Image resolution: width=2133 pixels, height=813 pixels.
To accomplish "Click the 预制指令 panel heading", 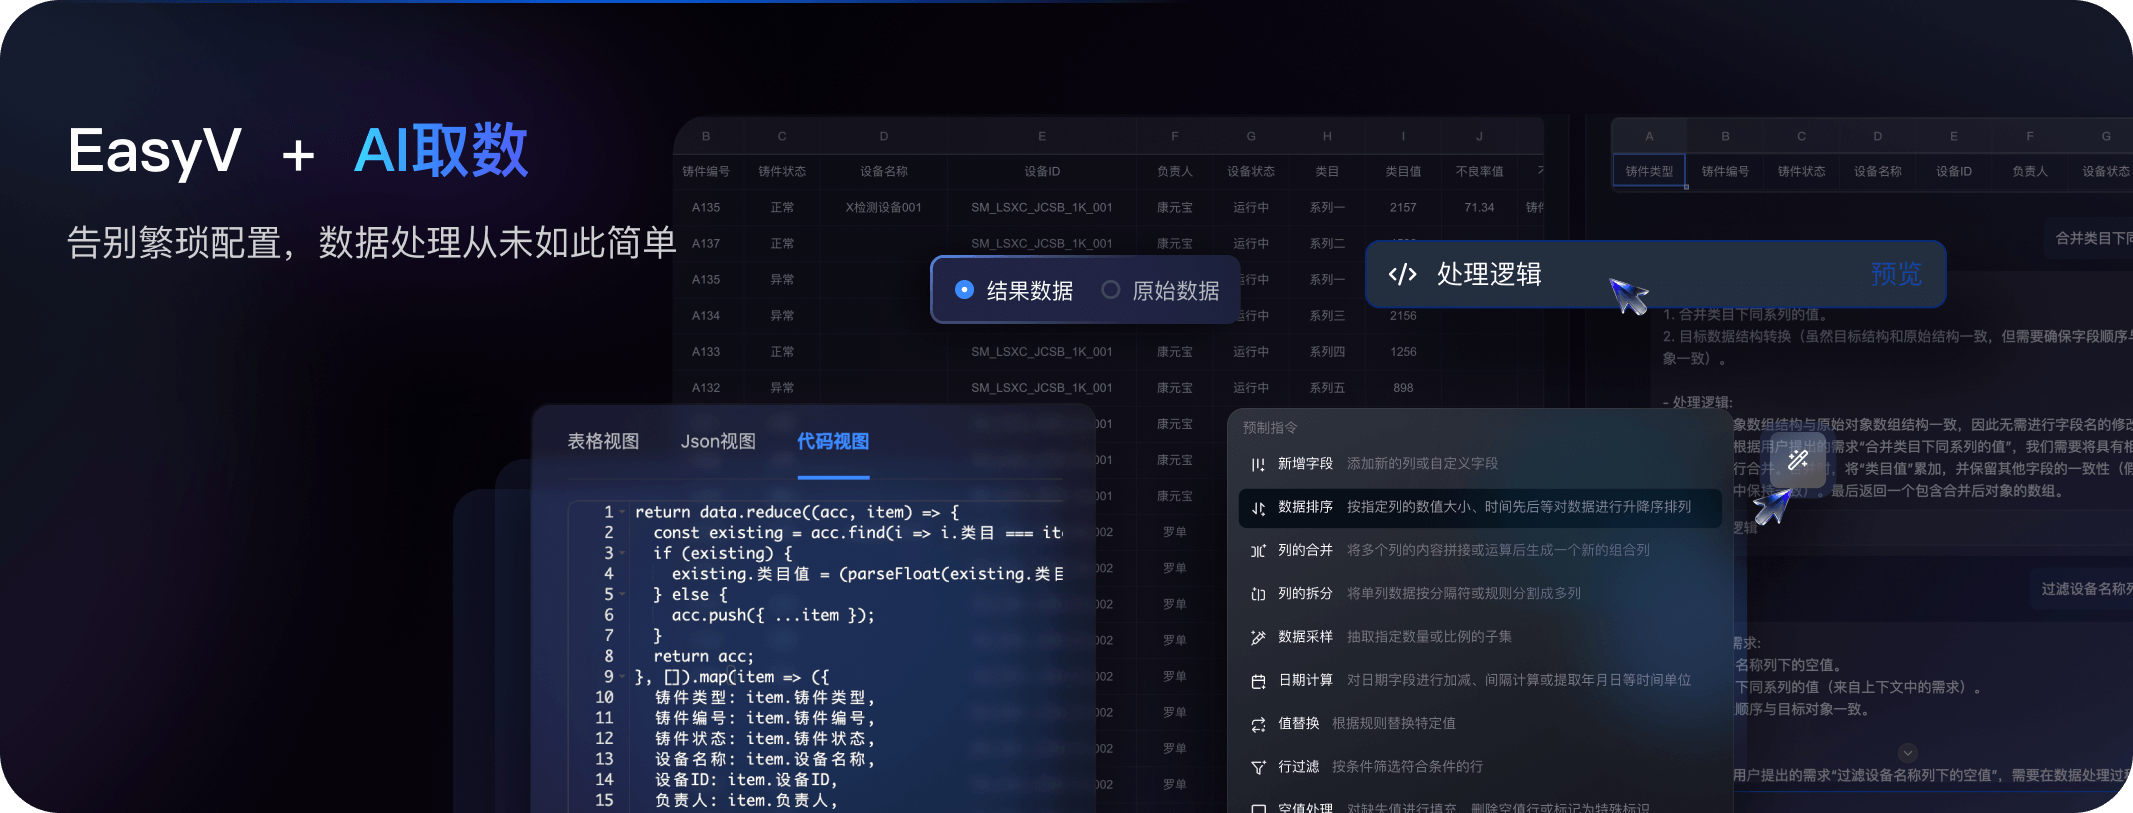I will point(1270,427).
